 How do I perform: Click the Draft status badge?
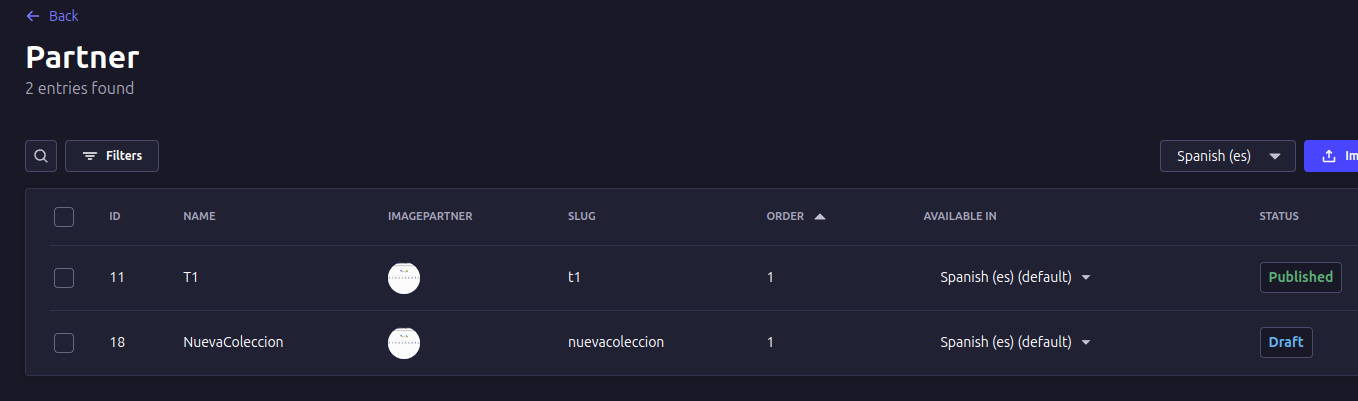1285,342
